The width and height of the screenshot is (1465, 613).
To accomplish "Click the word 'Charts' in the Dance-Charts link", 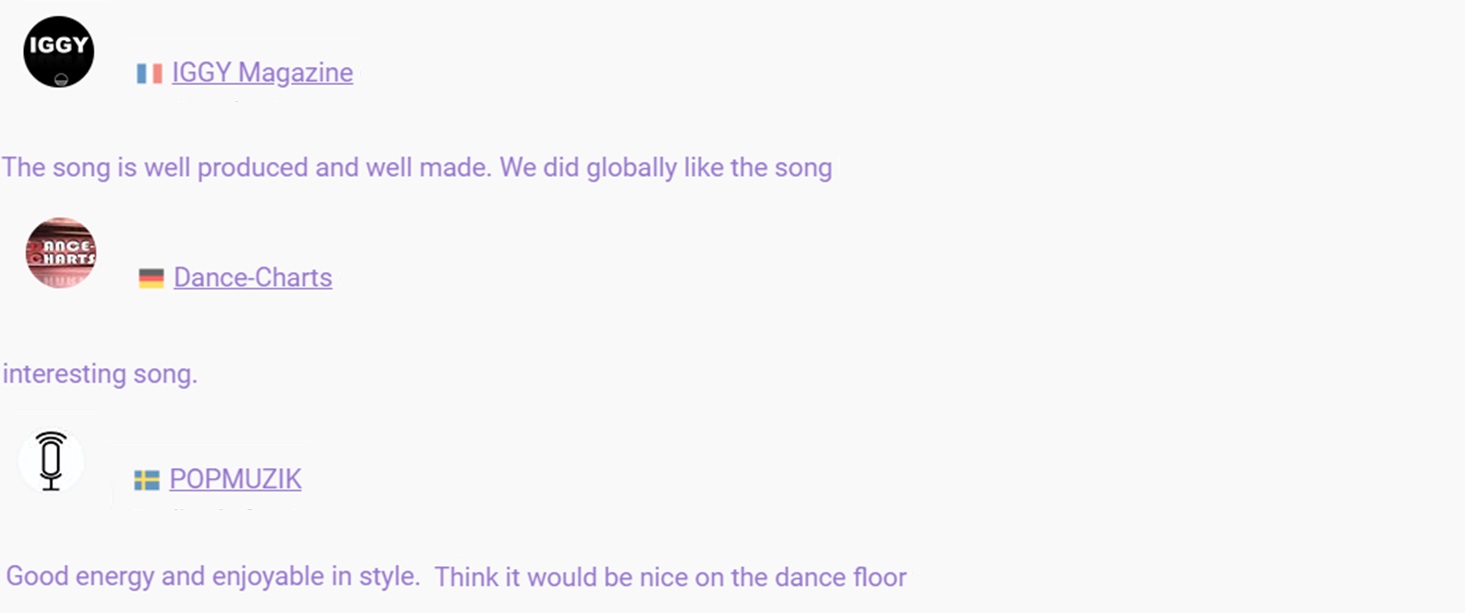I will [x=289, y=277].
